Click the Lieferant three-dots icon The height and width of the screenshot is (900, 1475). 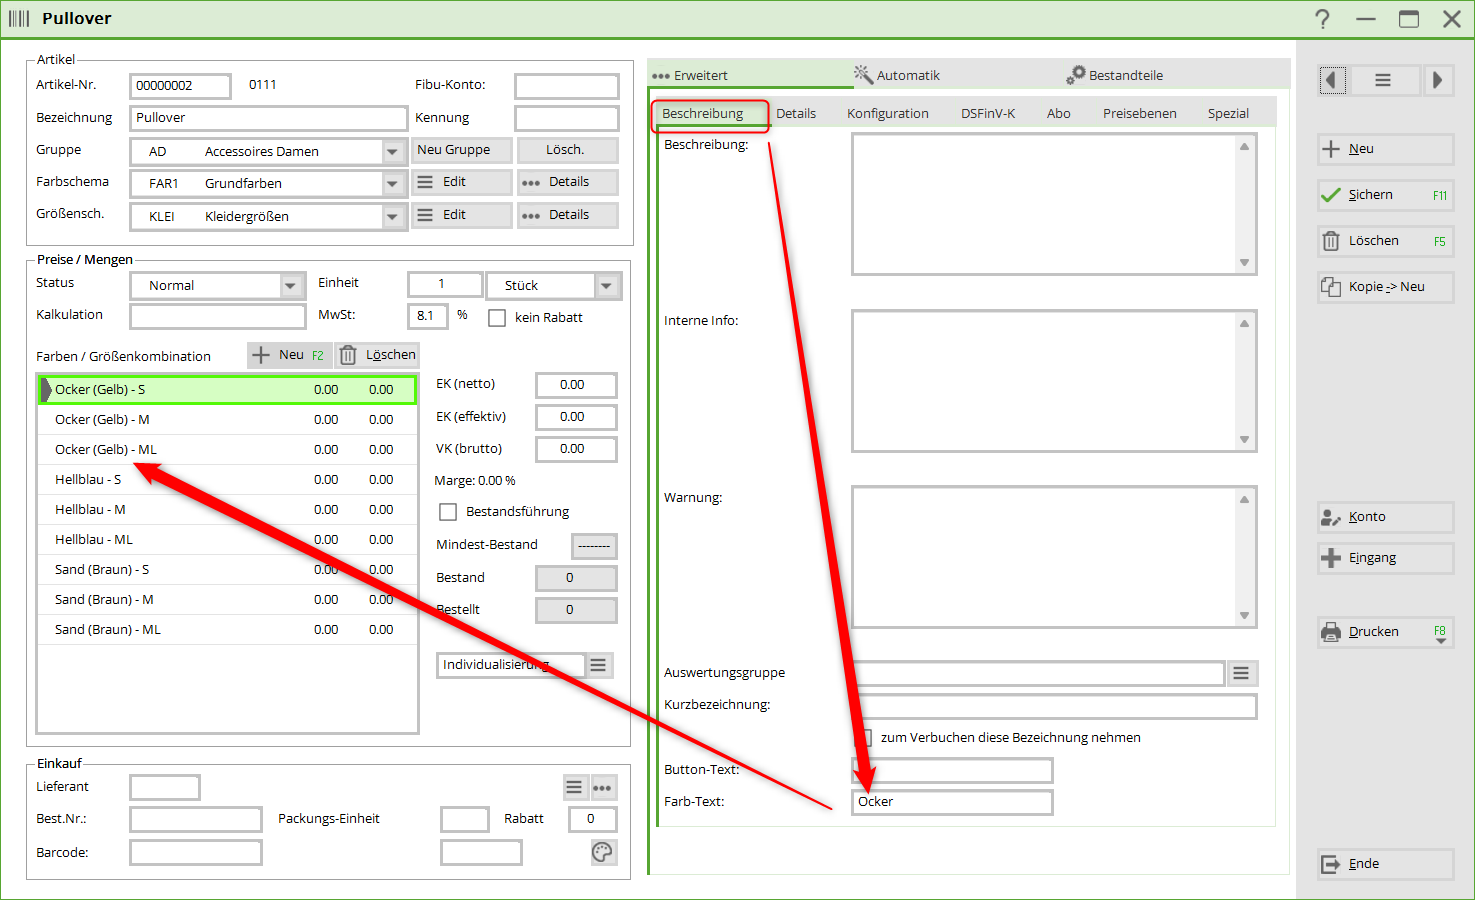[602, 788]
